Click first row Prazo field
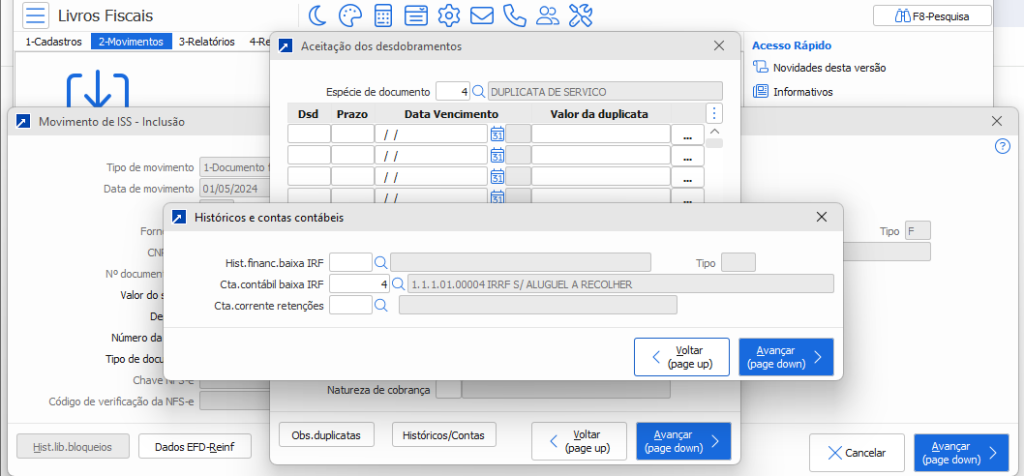 pyautogui.click(x=353, y=135)
